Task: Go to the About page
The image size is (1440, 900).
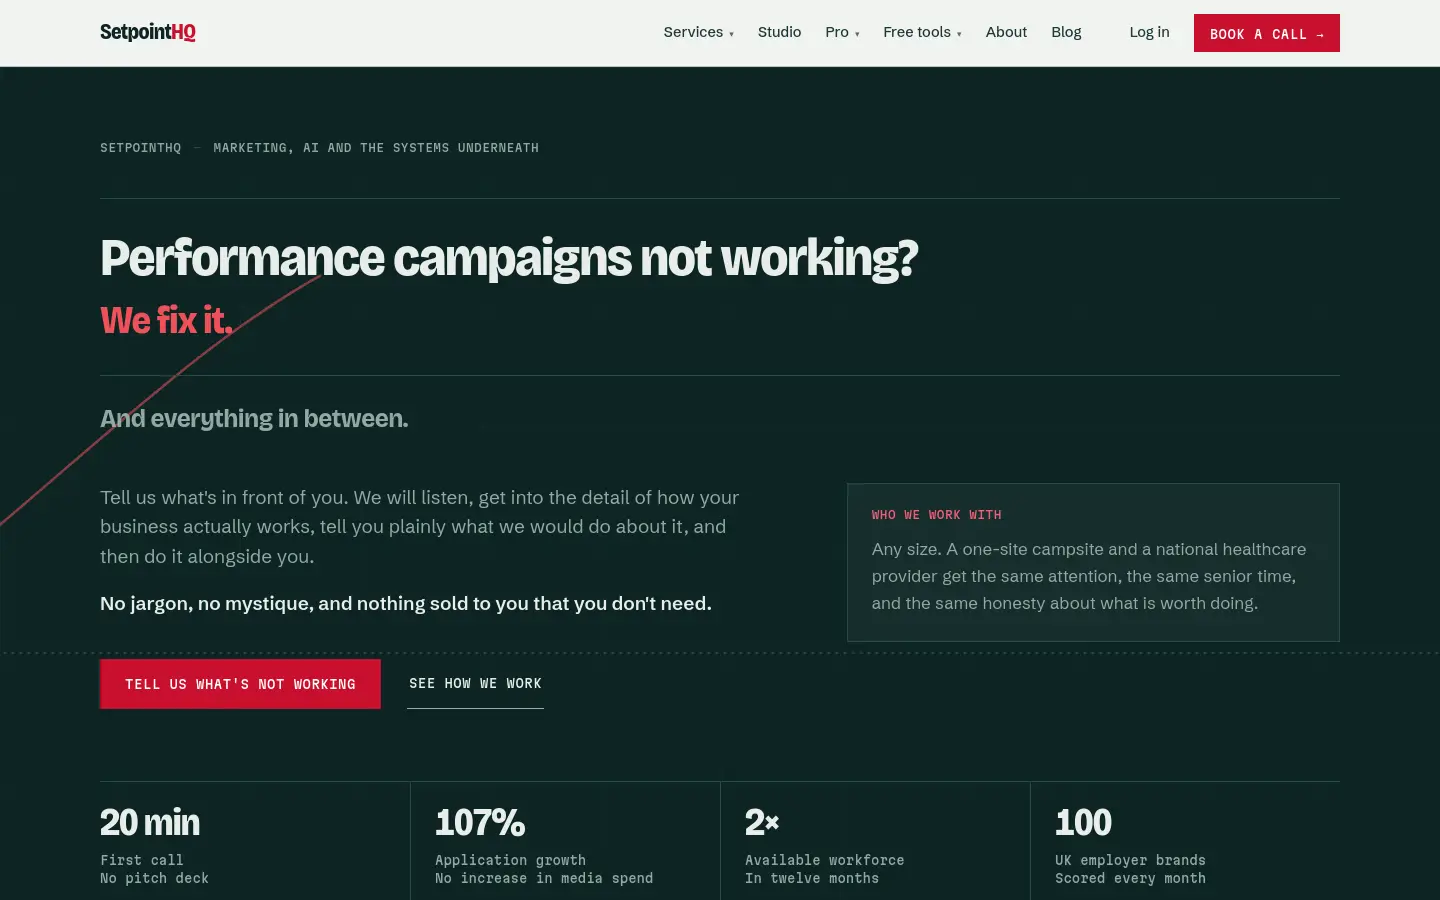Action: (x=1006, y=32)
